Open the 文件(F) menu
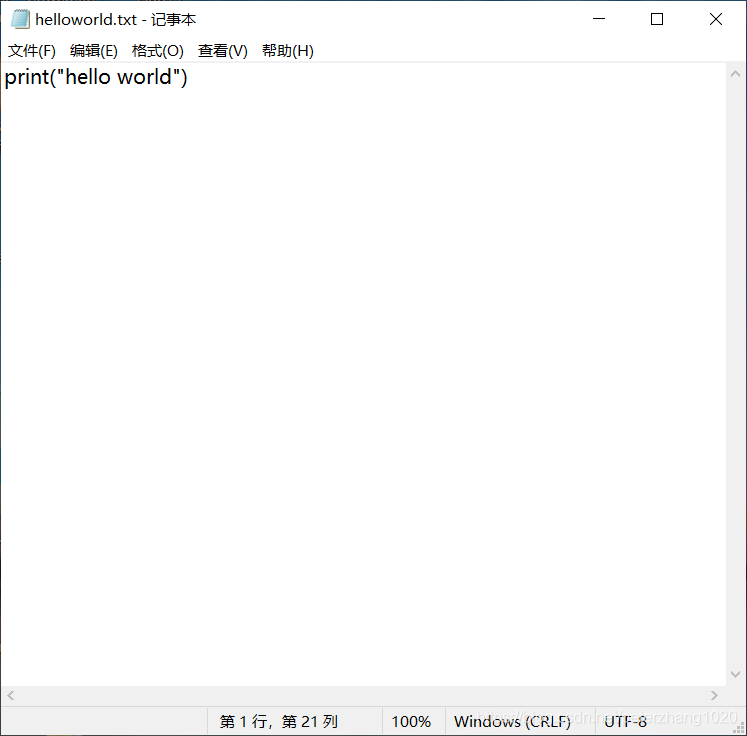 pyautogui.click(x=31, y=50)
